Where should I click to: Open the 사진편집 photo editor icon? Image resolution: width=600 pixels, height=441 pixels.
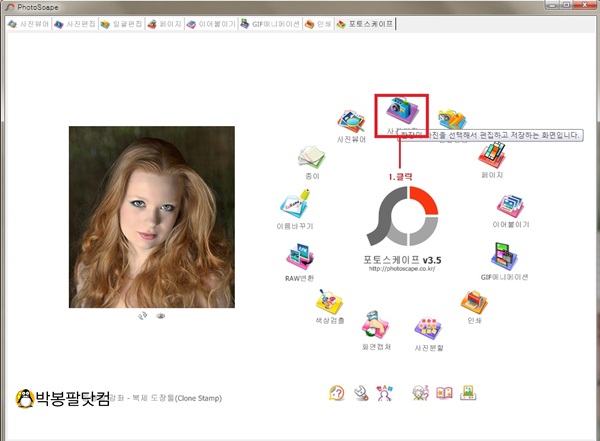tap(401, 110)
